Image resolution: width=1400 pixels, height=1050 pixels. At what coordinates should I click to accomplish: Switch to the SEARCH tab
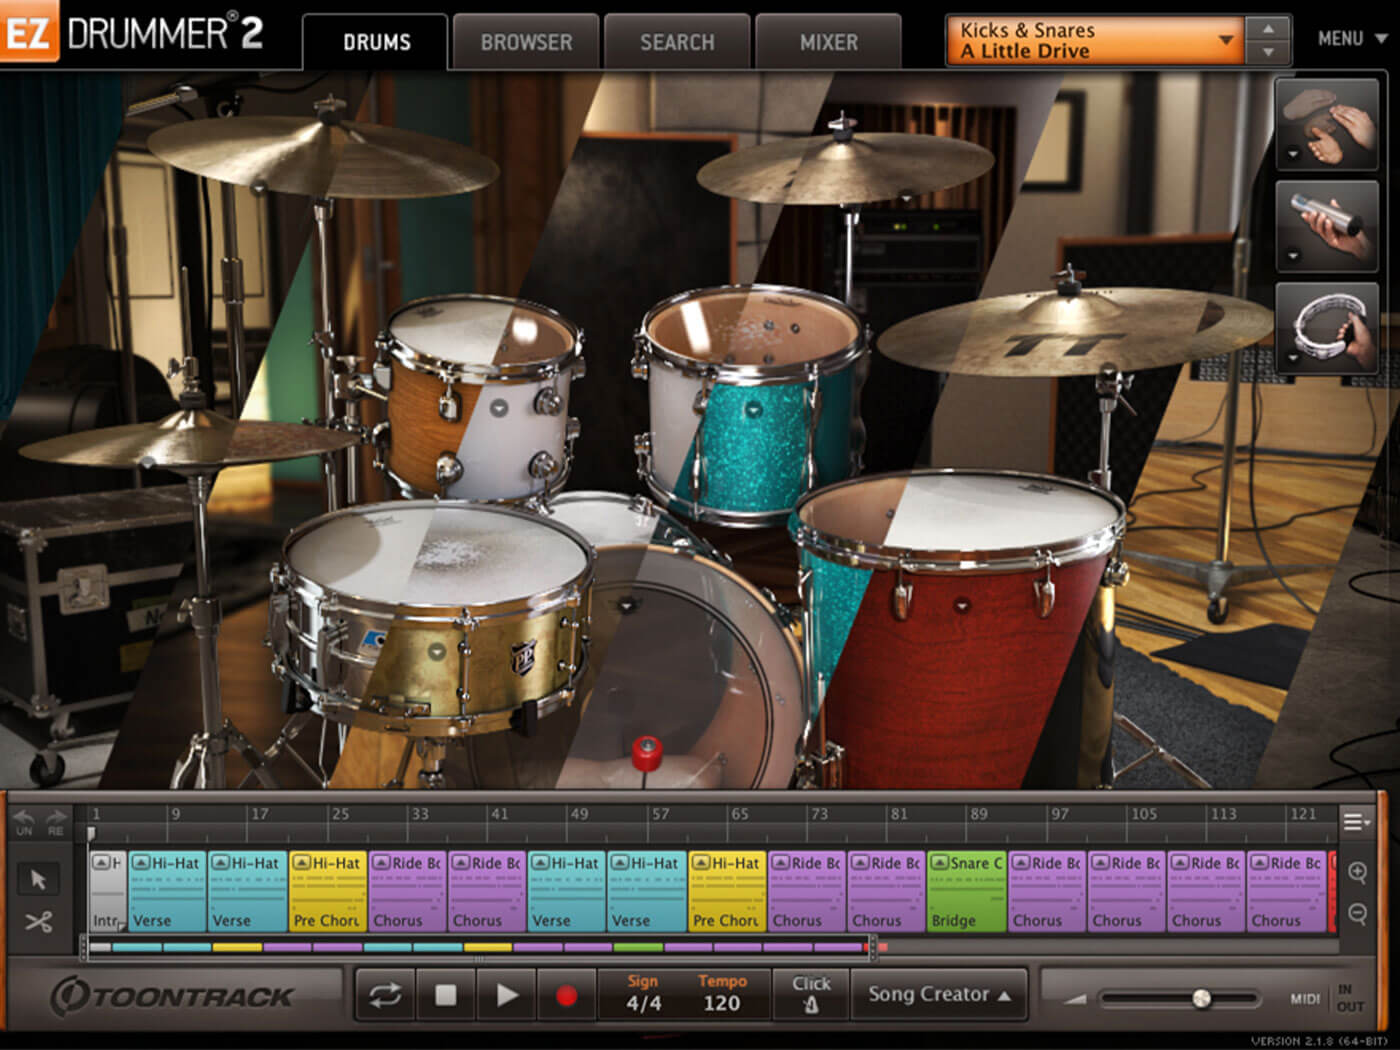[x=677, y=42]
